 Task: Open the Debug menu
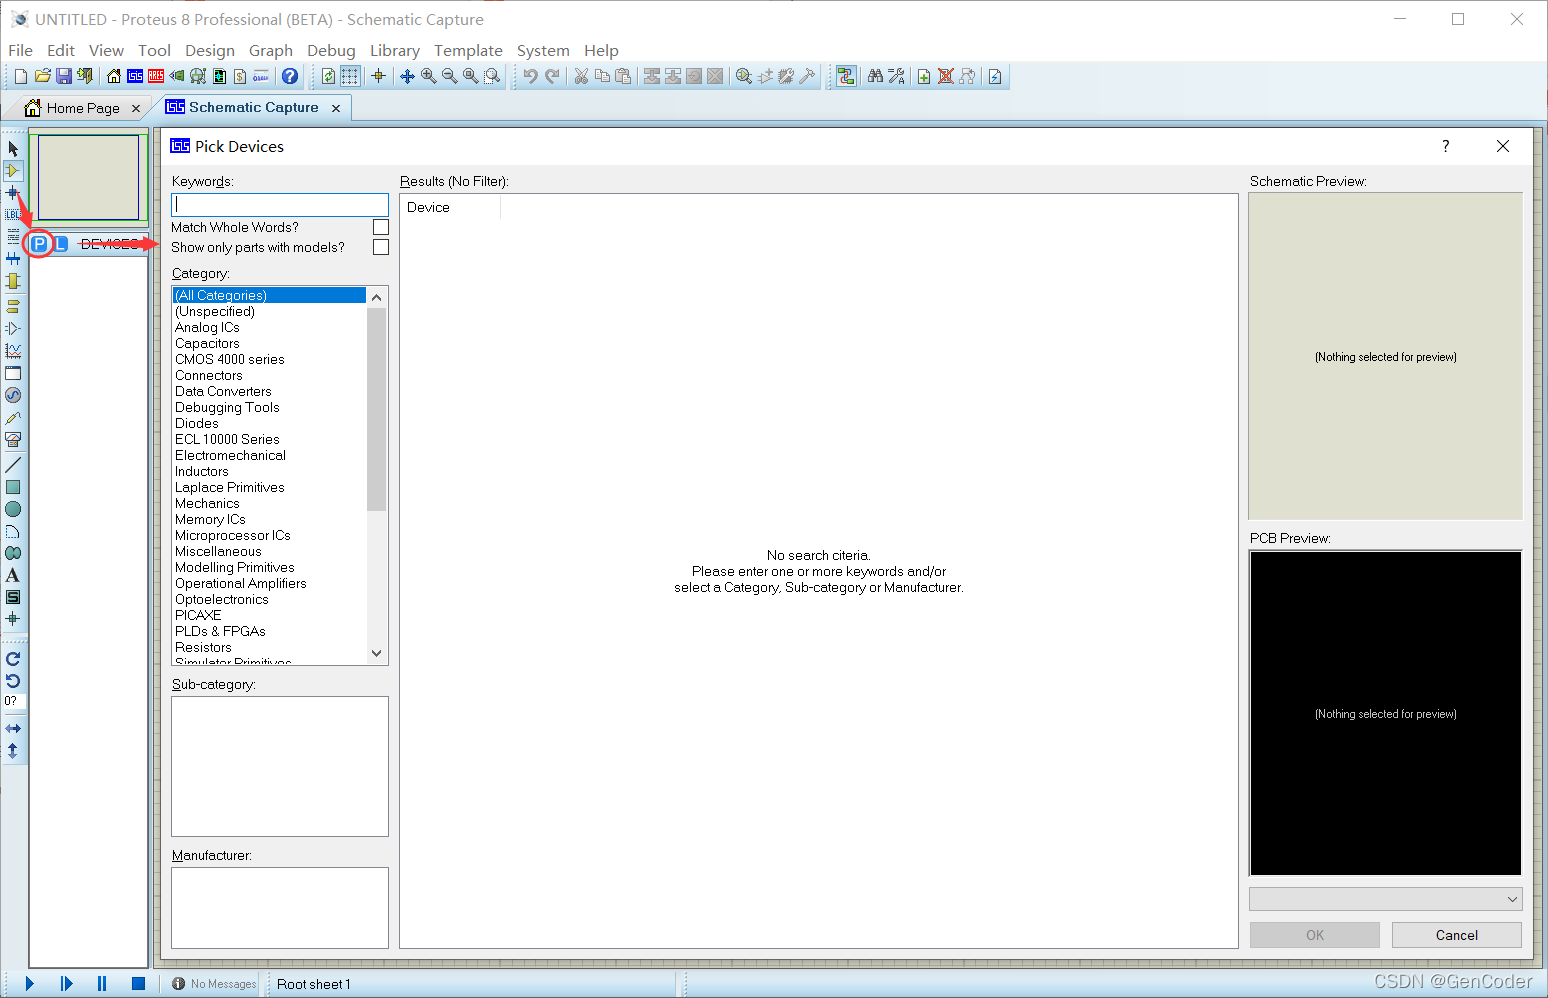click(x=331, y=50)
